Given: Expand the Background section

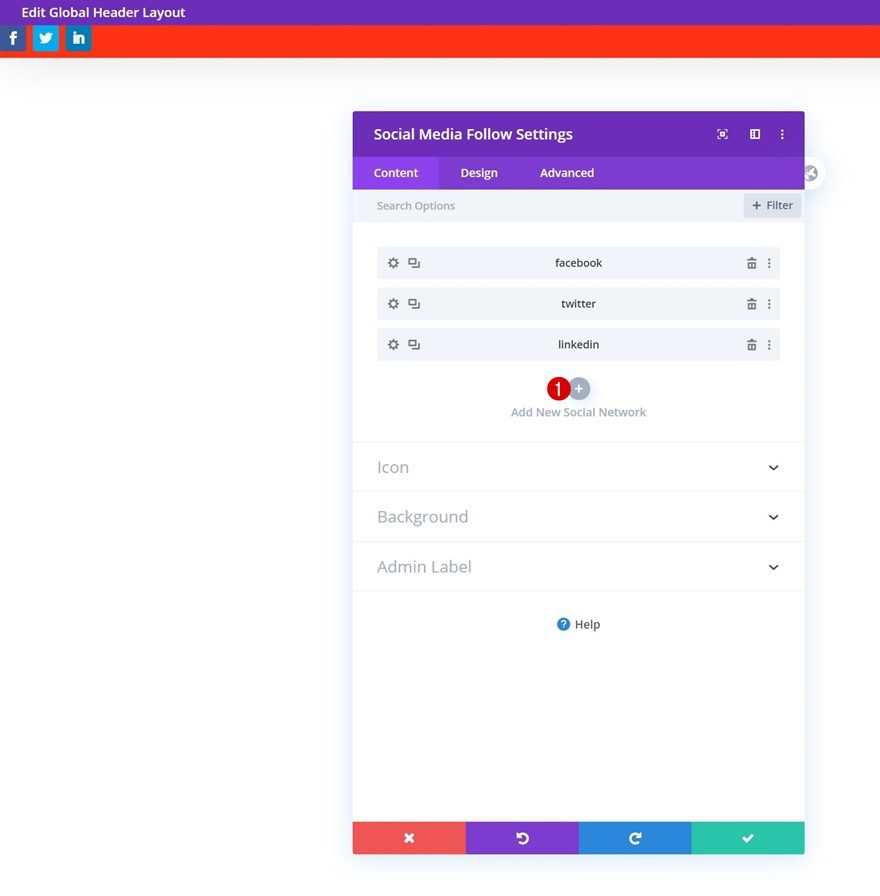Looking at the screenshot, I should click(578, 517).
